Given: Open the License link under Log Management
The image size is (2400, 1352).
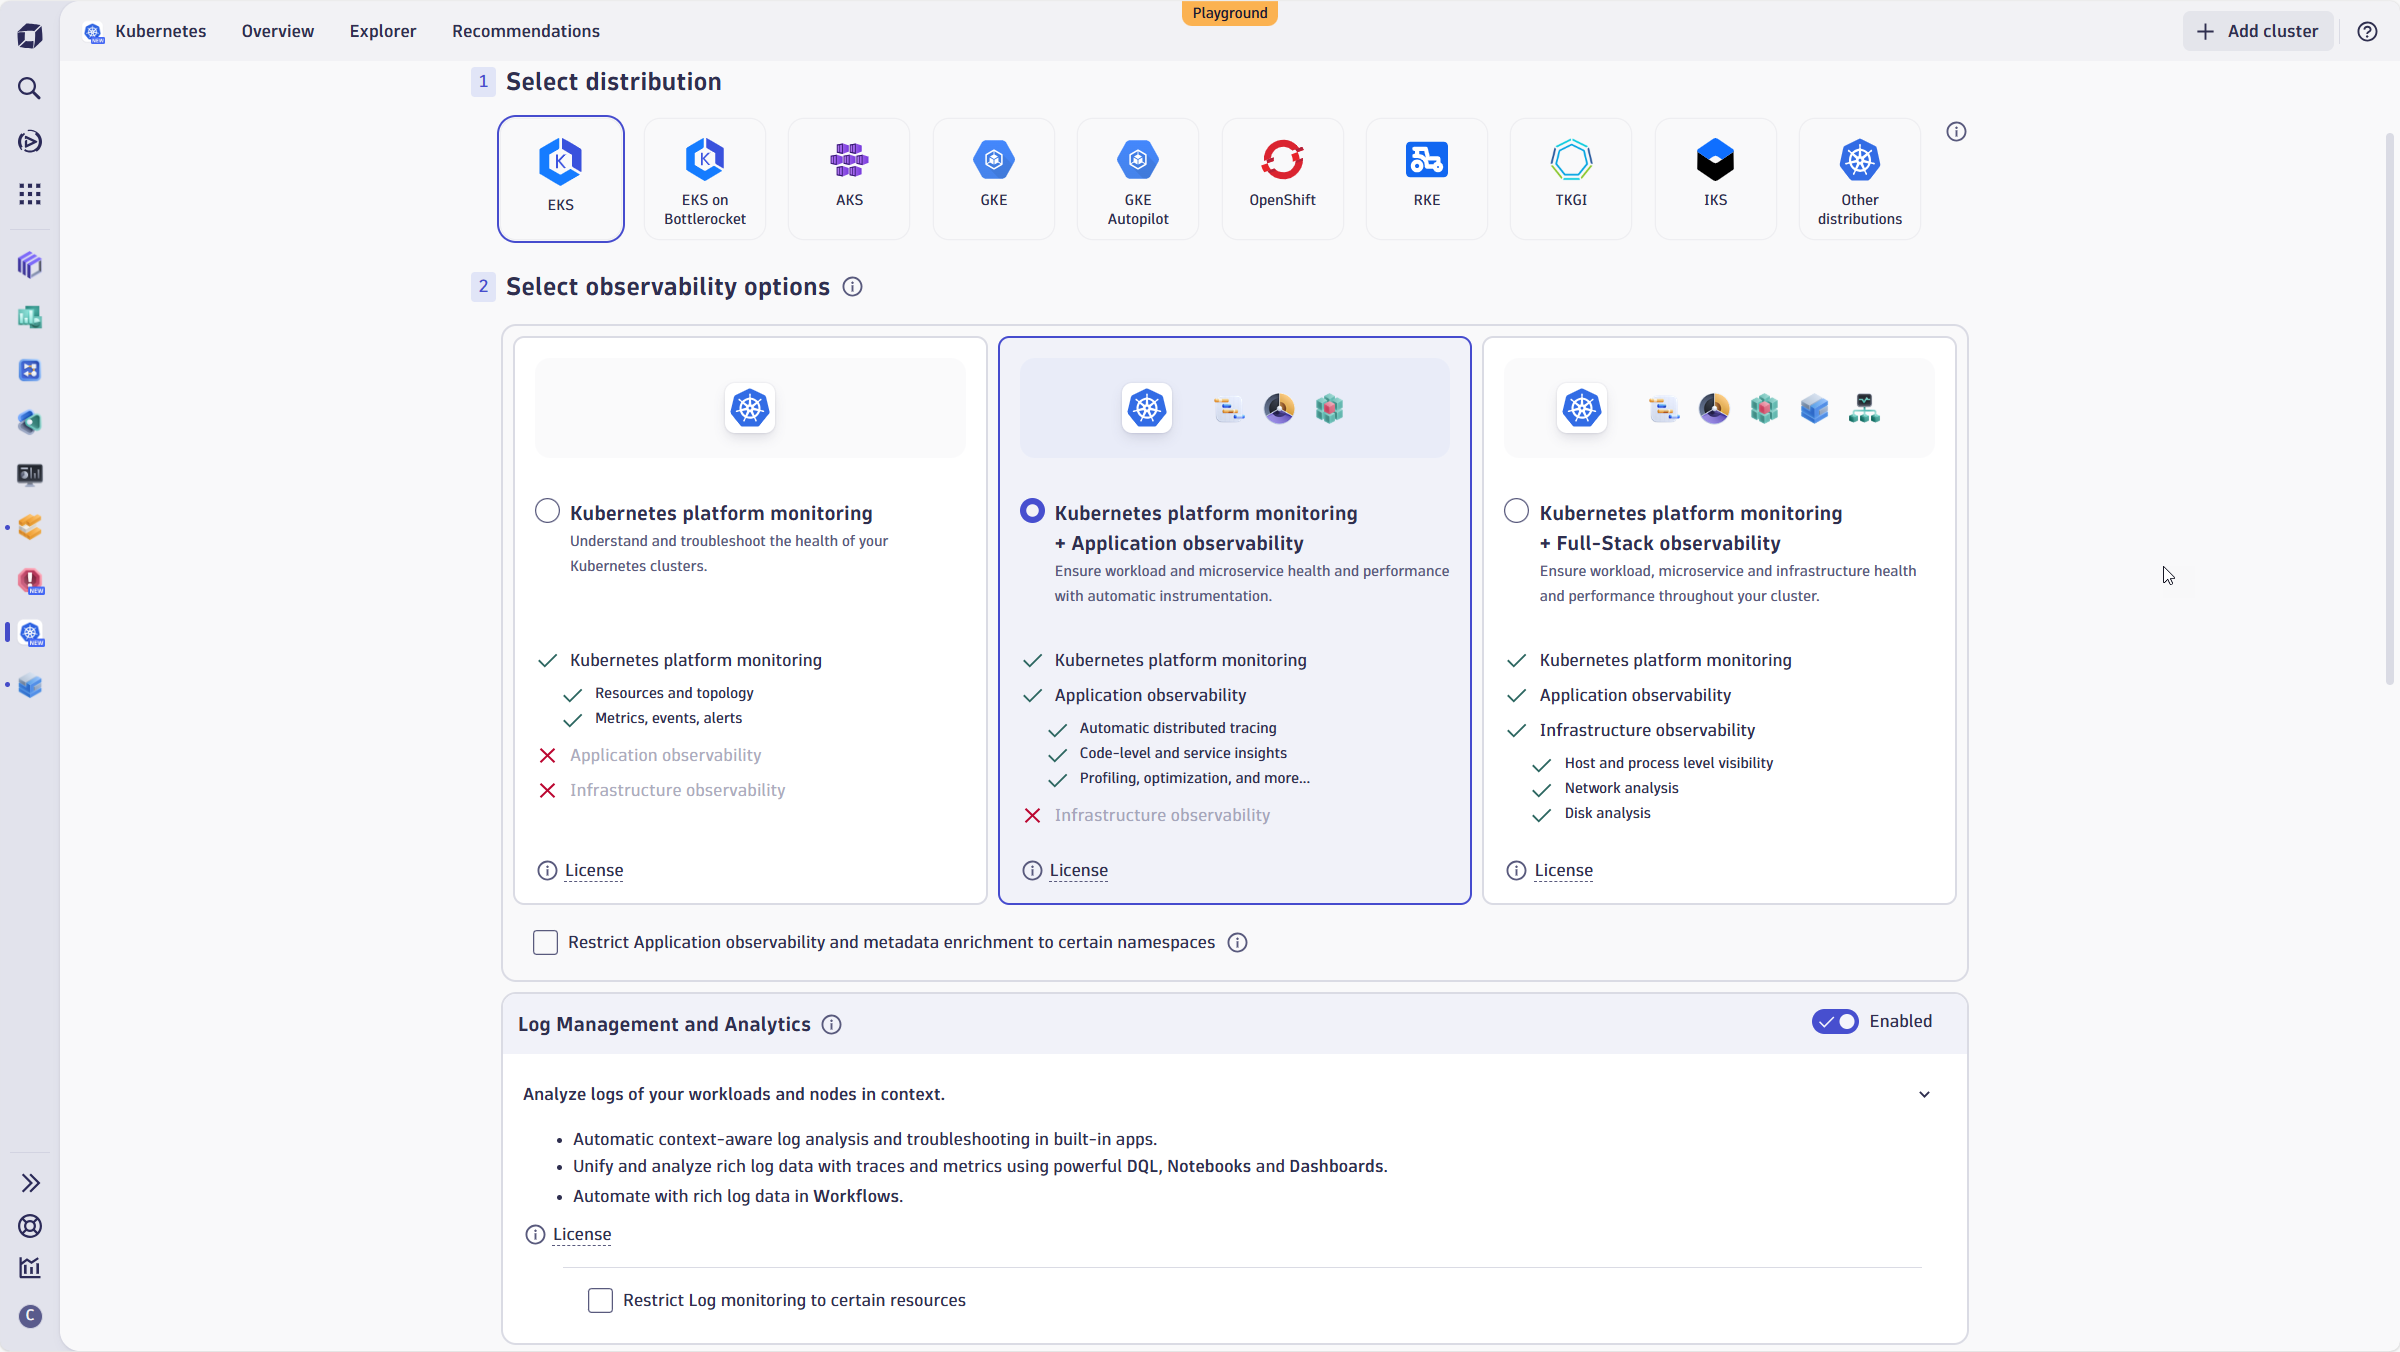Looking at the screenshot, I should coord(582,1234).
